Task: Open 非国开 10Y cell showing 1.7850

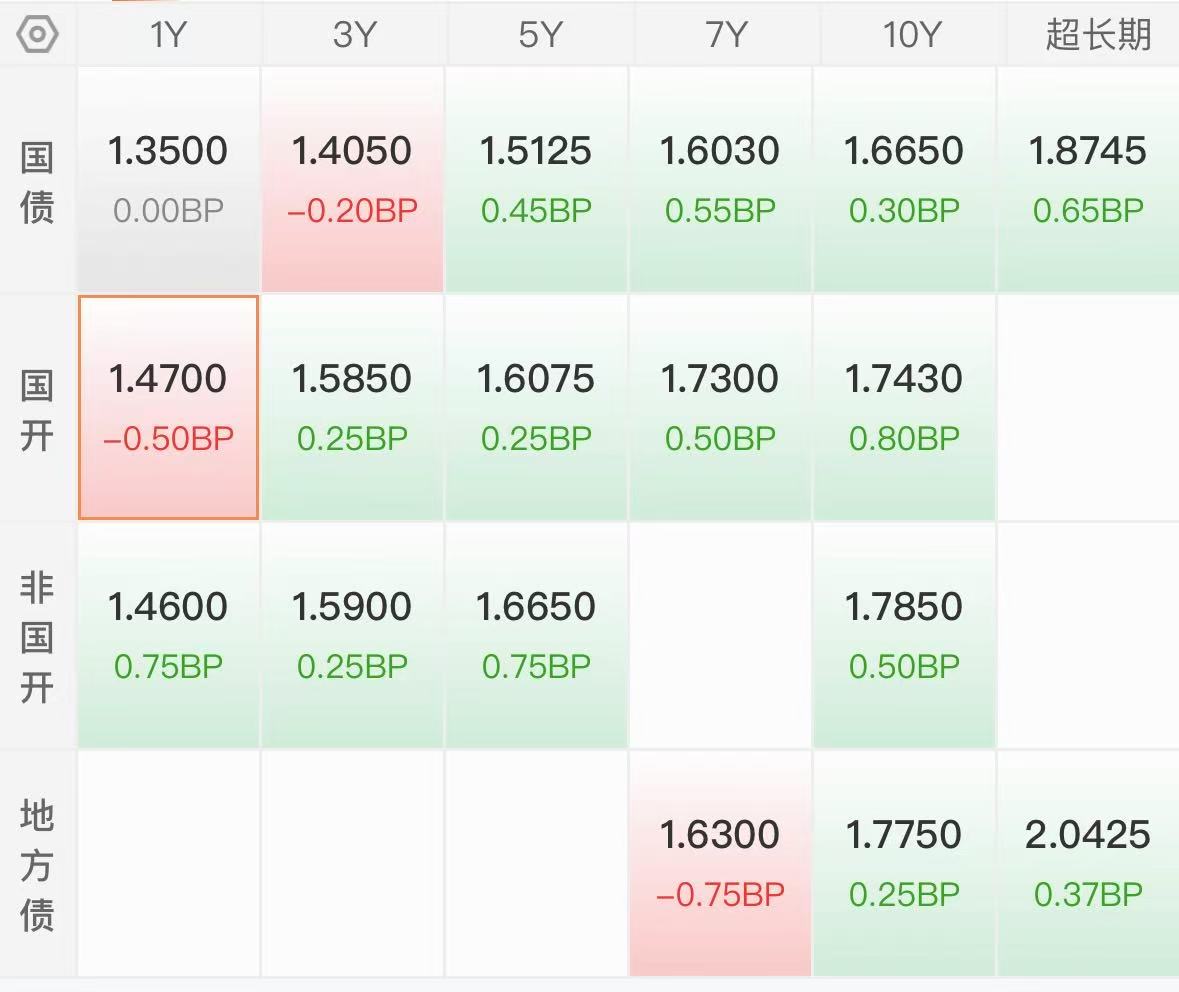Action: (x=904, y=636)
